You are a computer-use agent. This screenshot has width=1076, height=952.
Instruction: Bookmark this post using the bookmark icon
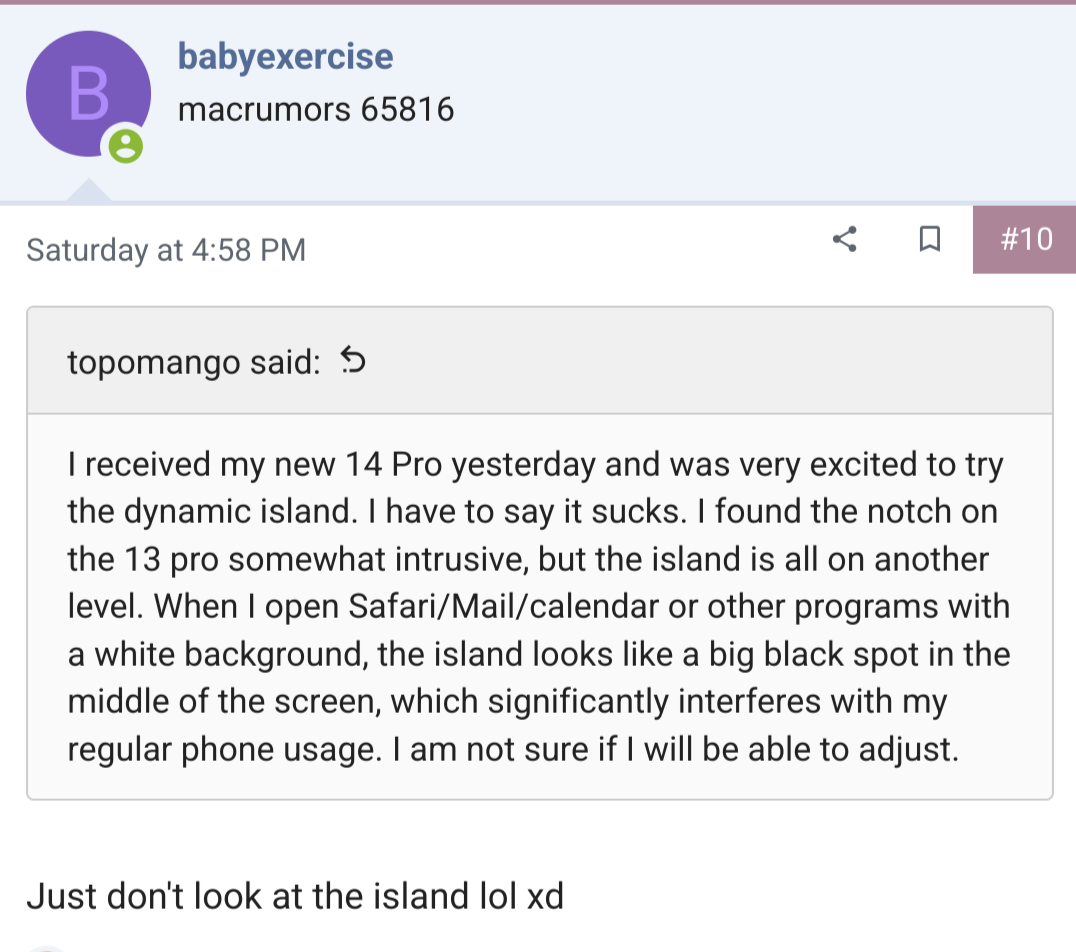pos(929,239)
